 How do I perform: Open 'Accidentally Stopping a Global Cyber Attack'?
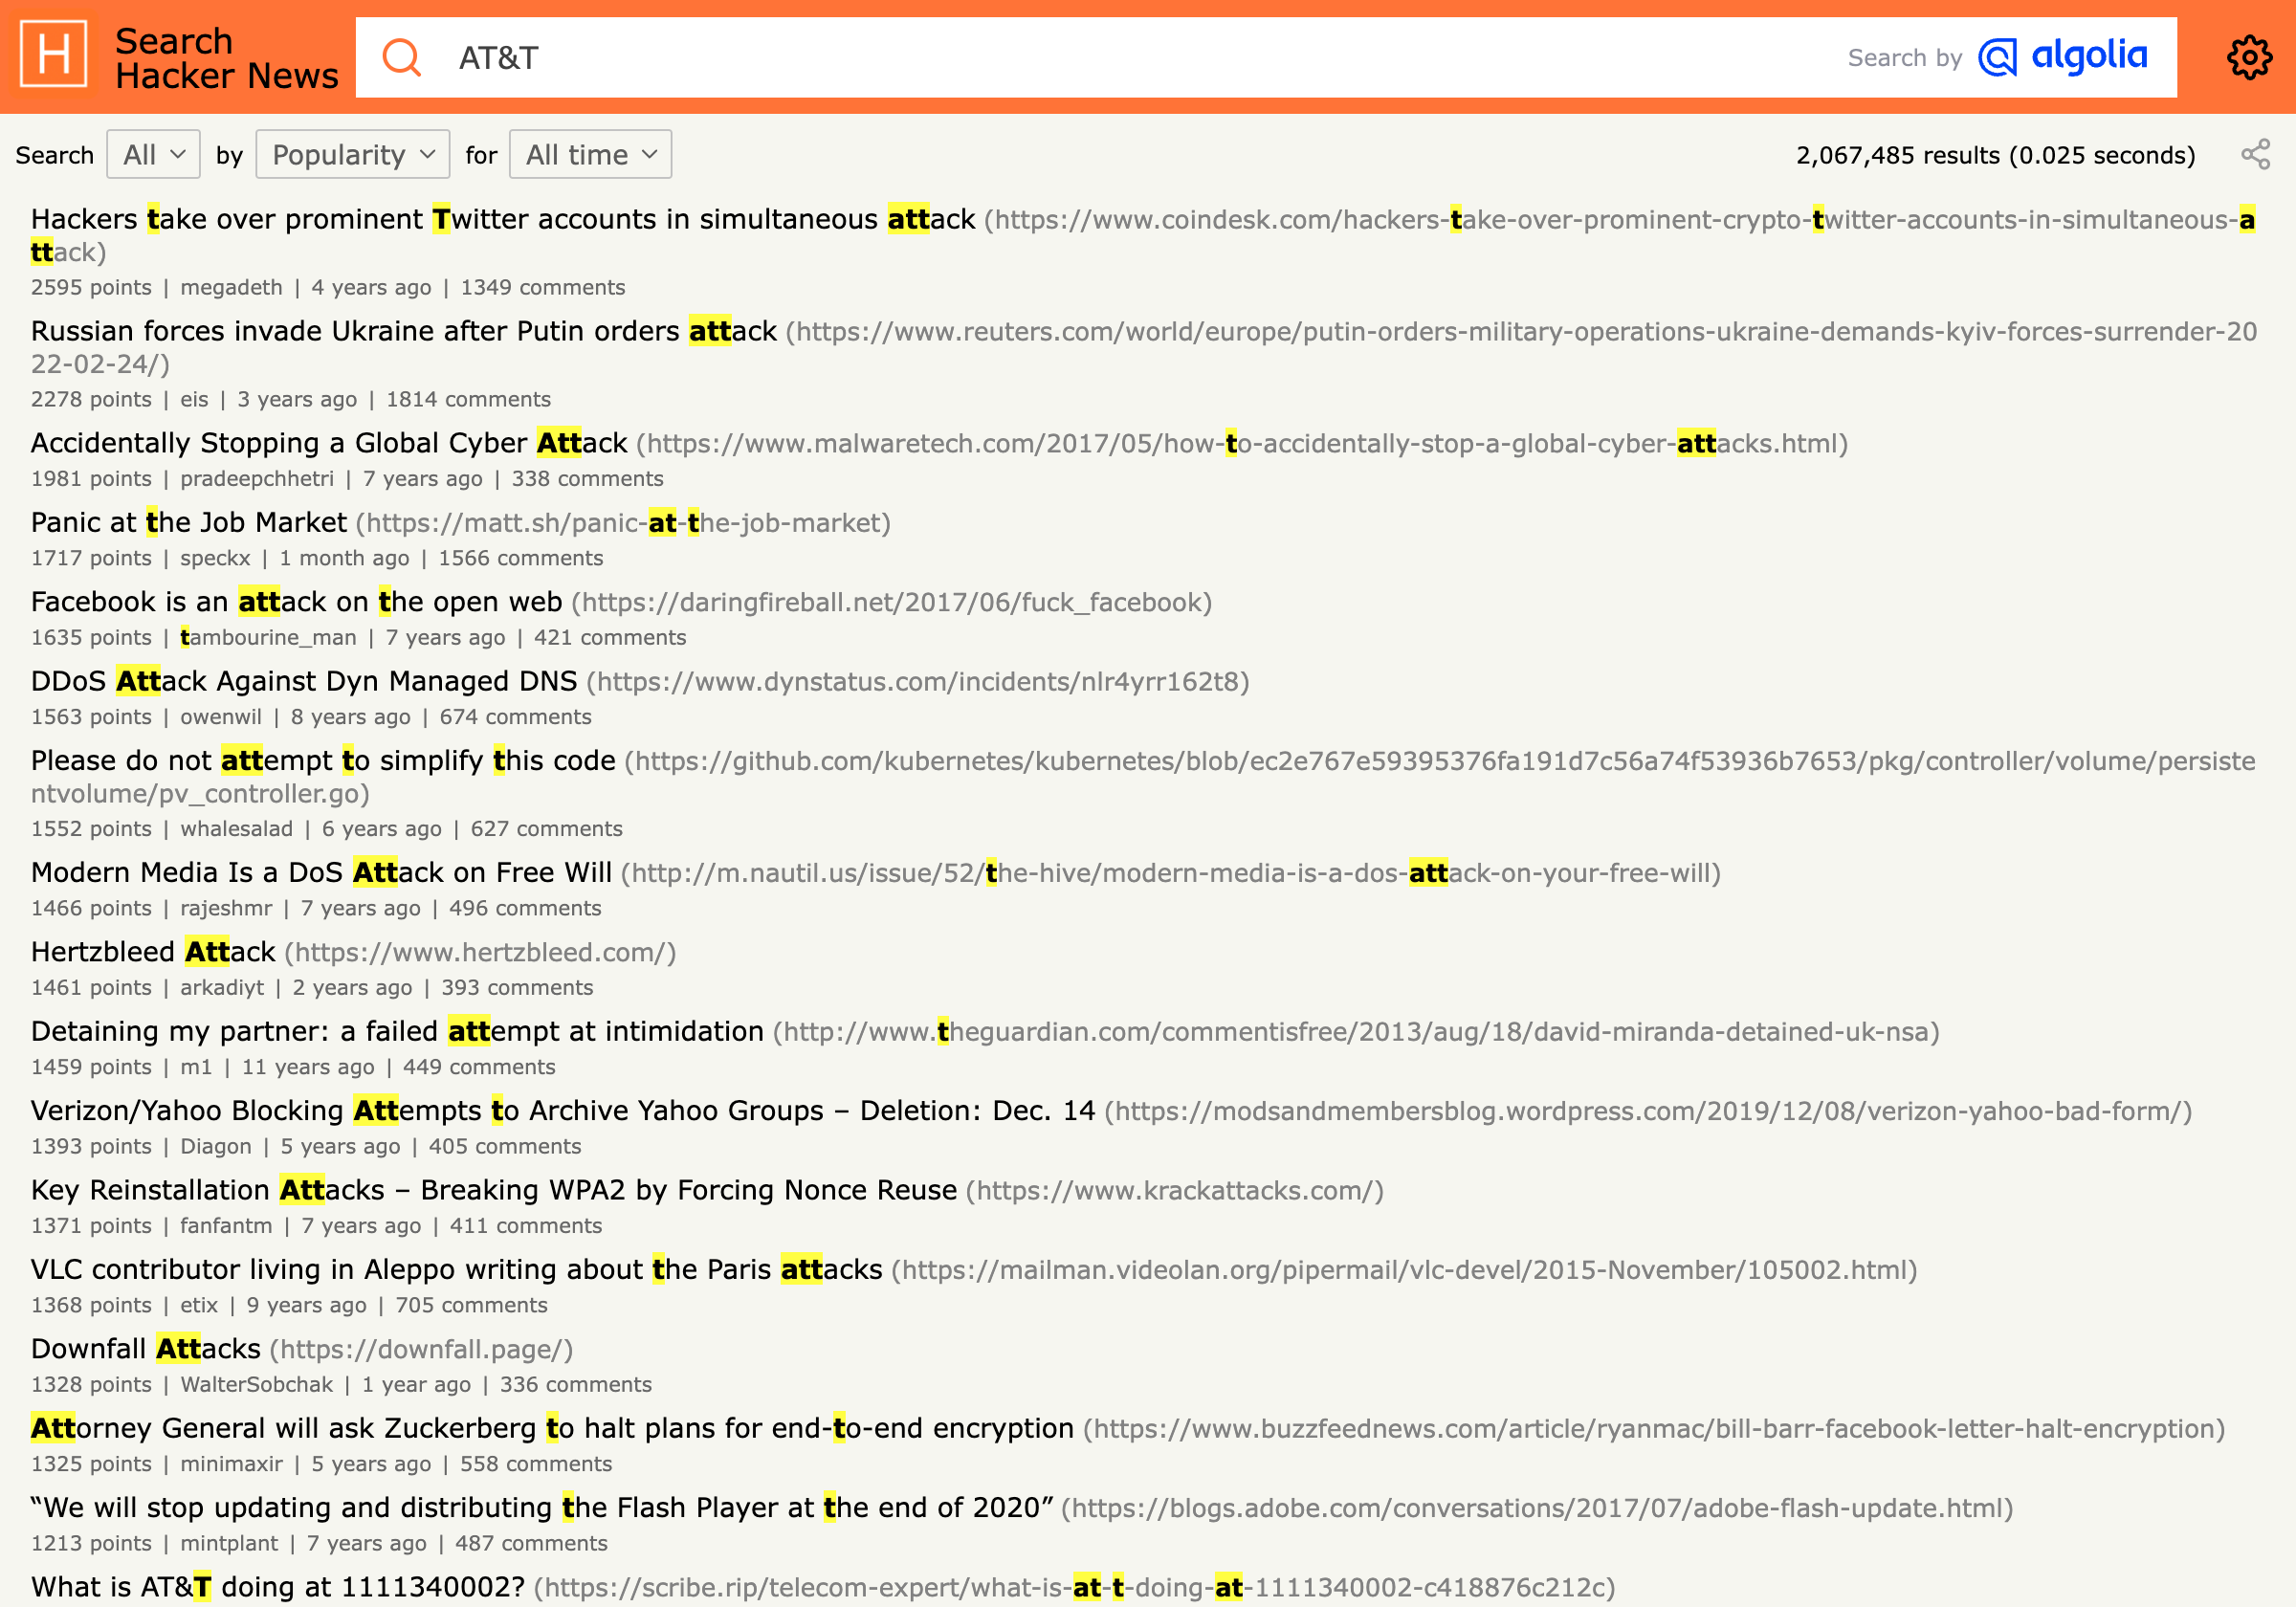click(x=329, y=443)
